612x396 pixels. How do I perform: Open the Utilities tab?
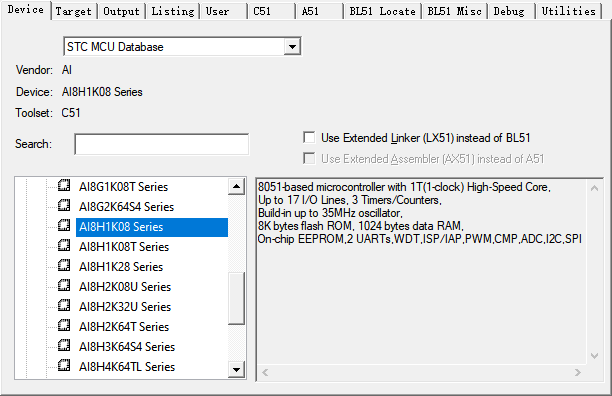pyautogui.click(x=568, y=11)
